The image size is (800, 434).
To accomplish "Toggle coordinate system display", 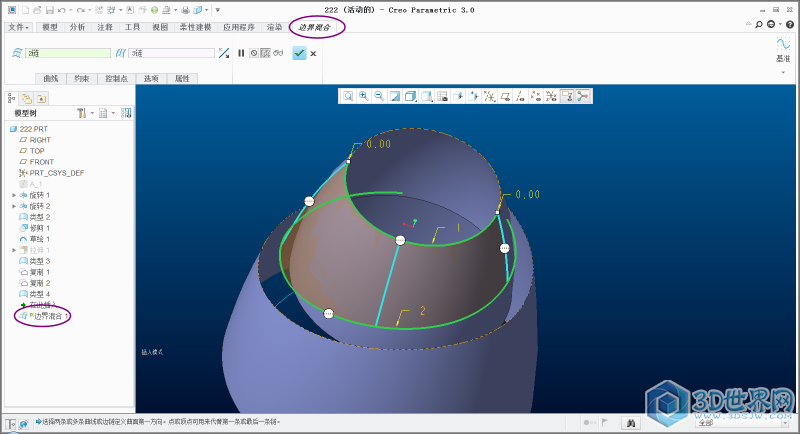I will [x=551, y=96].
